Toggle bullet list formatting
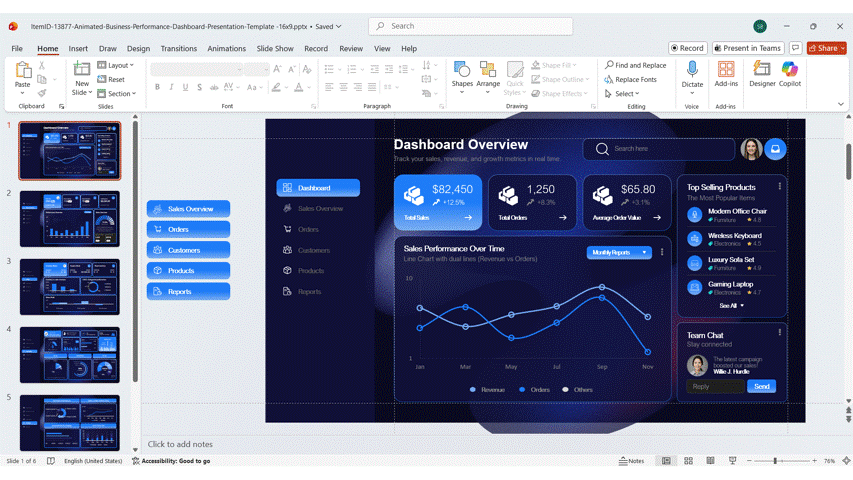Viewport: 853px width, 480px height. tap(329, 69)
